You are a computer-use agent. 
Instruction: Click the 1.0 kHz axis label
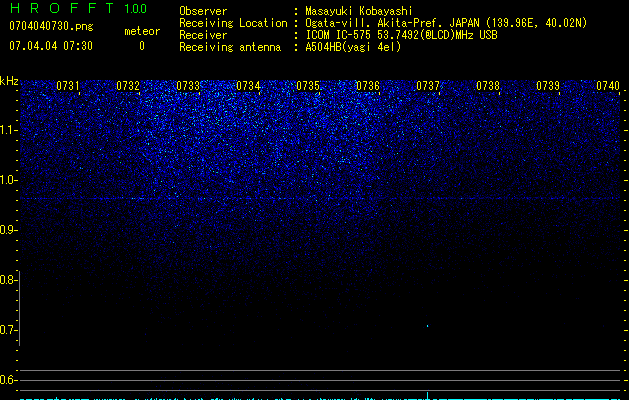tap(8, 180)
